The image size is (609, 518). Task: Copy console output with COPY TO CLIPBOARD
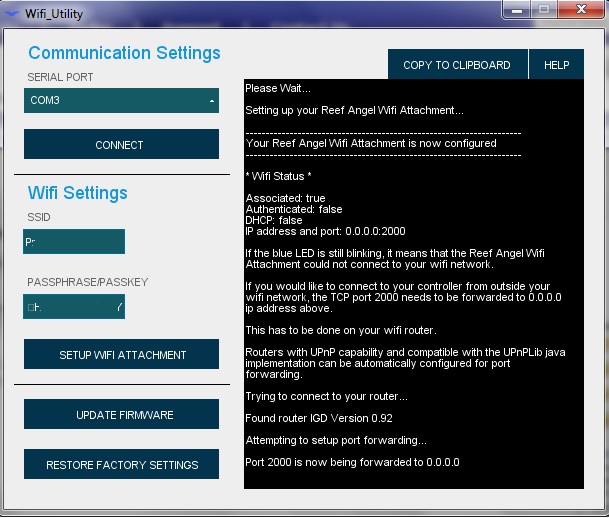point(456,65)
